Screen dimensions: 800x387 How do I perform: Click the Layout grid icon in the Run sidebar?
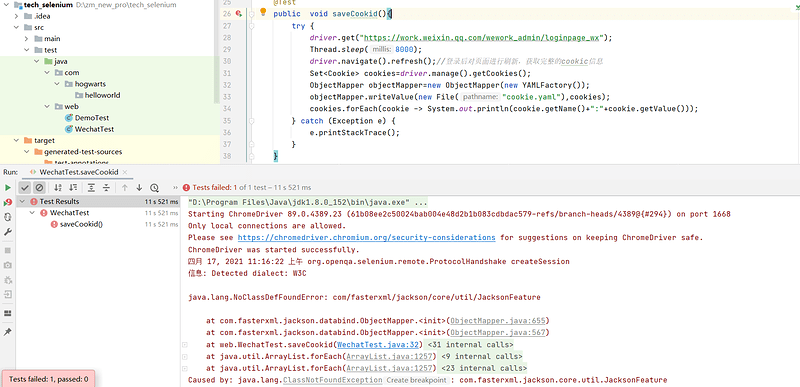click(x=8, y=313)
